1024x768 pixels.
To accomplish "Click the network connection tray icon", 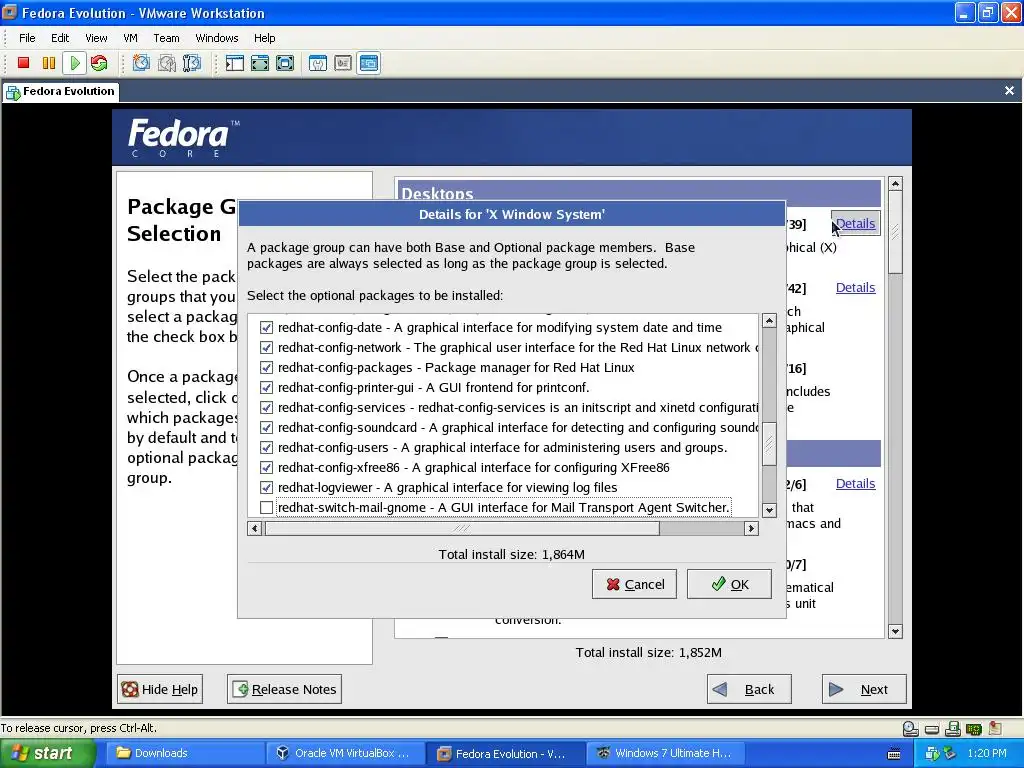I will point(949,753).
